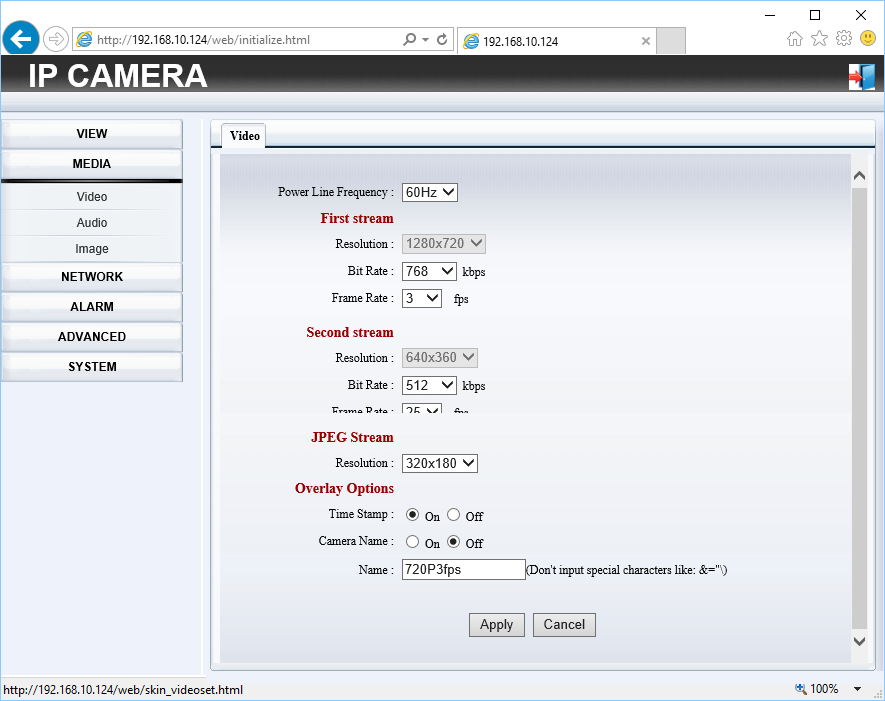Image resolution: width=885 pixels, height=701 pixels.
Task: Open First stream Resolution 1280x720 dropdown
Action: point(444,244)
